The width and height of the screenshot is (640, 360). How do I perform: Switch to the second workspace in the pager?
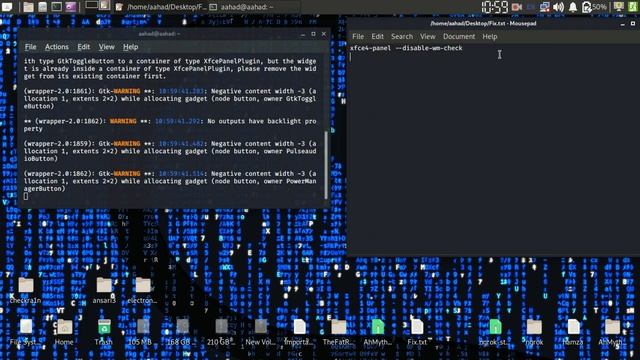click(104, 5)
